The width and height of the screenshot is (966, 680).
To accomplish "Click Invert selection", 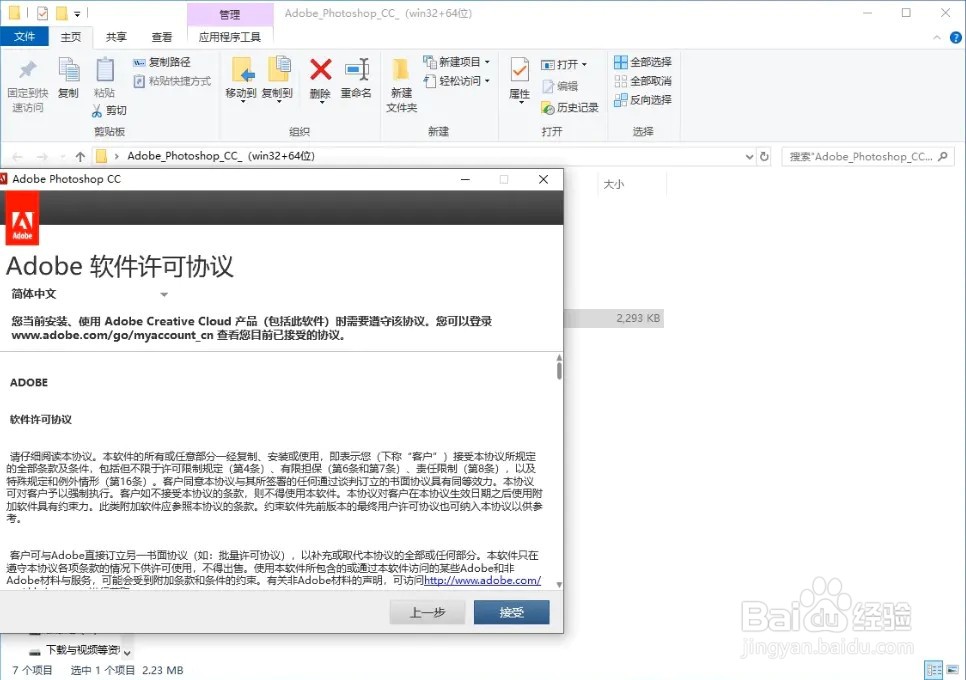I will (643, 100).
